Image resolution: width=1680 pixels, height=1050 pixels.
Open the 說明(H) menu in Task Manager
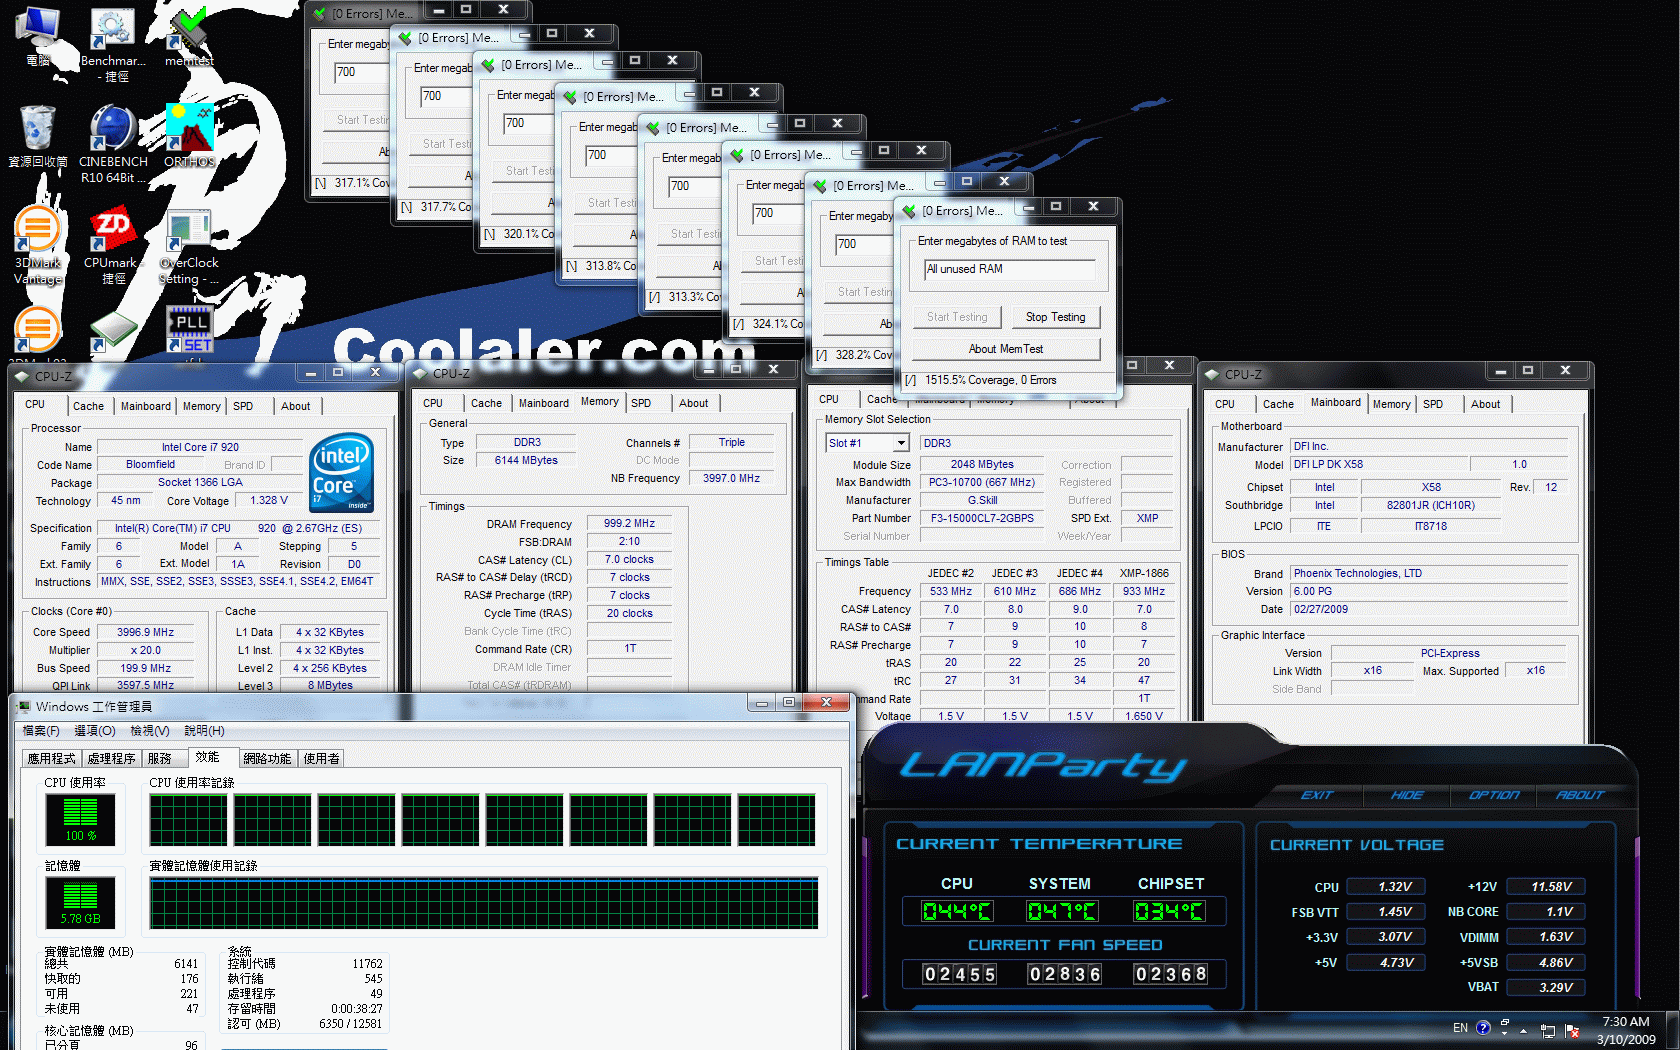[x=204, y=731]
